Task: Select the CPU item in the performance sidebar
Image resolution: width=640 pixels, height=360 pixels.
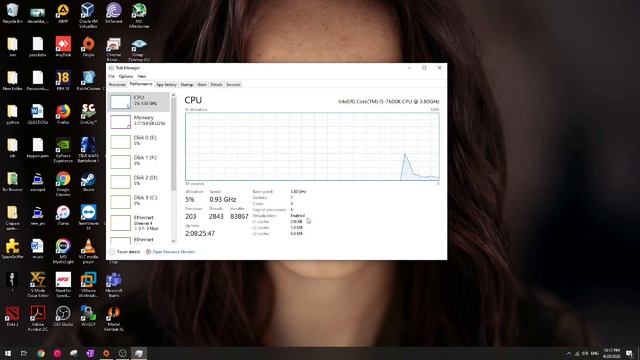Action: click(139, 101)
